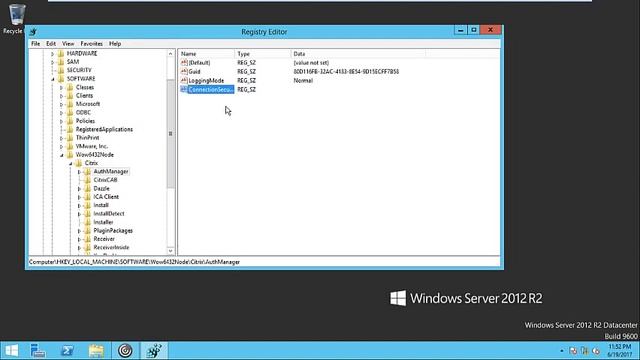This screenshot has width=640, height=360.
Task: Select the InstallDetect tree entry
Action: click(109, 214)
